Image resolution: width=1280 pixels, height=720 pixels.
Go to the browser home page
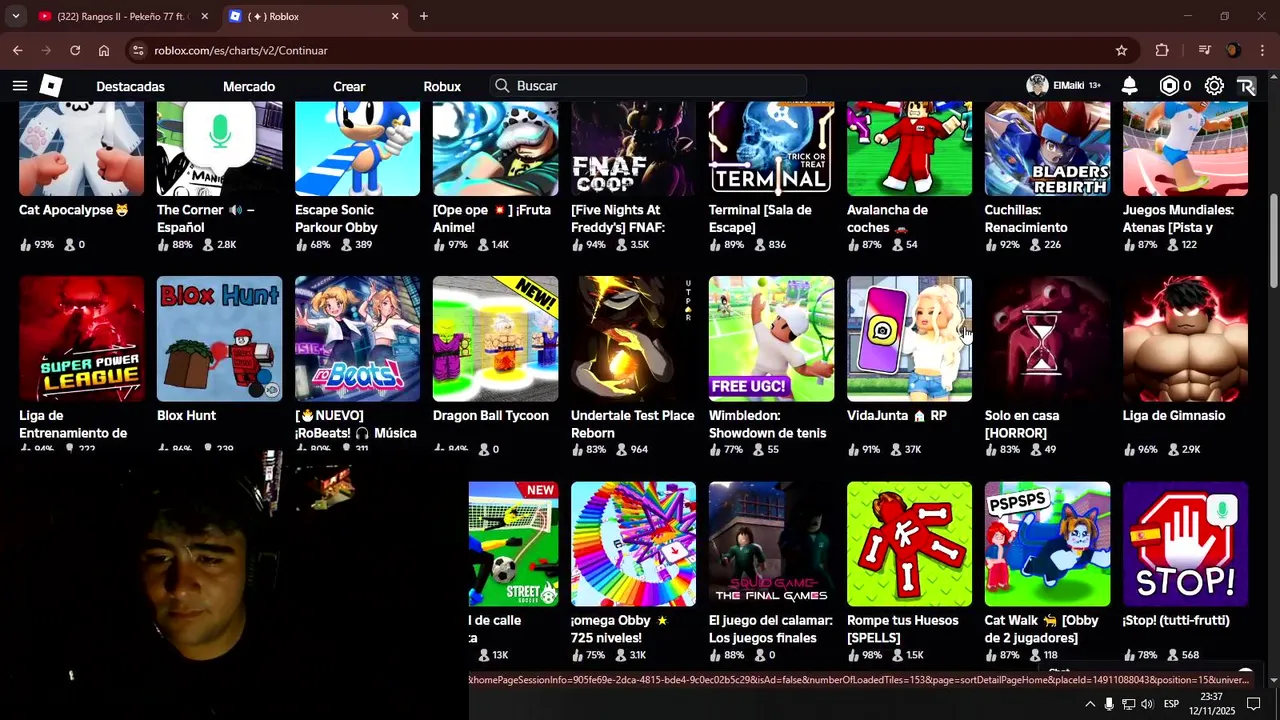tap(104, 50)
